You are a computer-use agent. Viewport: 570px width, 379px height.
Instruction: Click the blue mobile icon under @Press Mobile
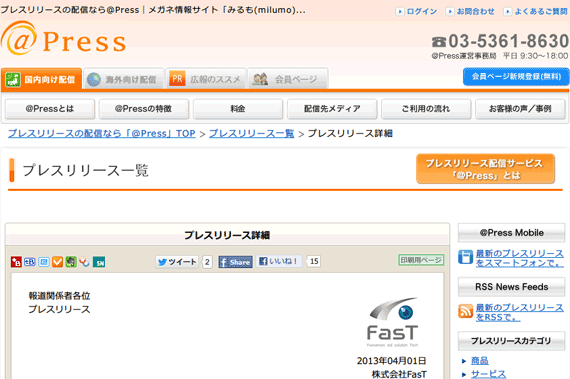(x=465, y=257)
